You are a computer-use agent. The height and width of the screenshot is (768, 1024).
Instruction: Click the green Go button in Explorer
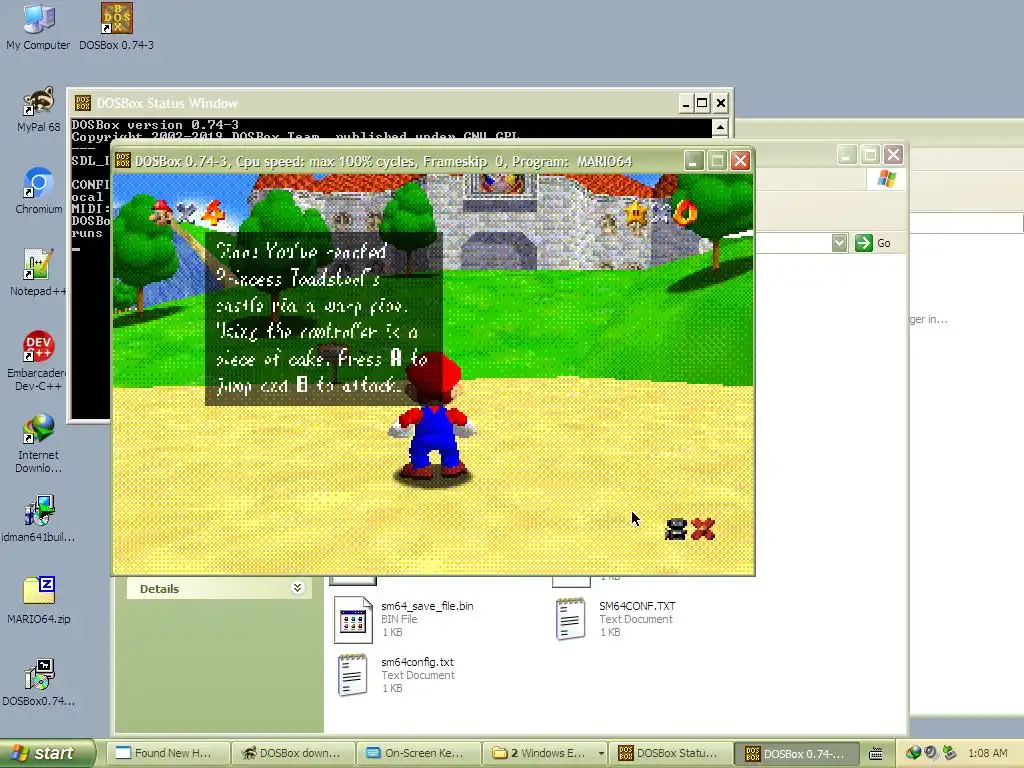pyautogui.click(x=873, y=243)
